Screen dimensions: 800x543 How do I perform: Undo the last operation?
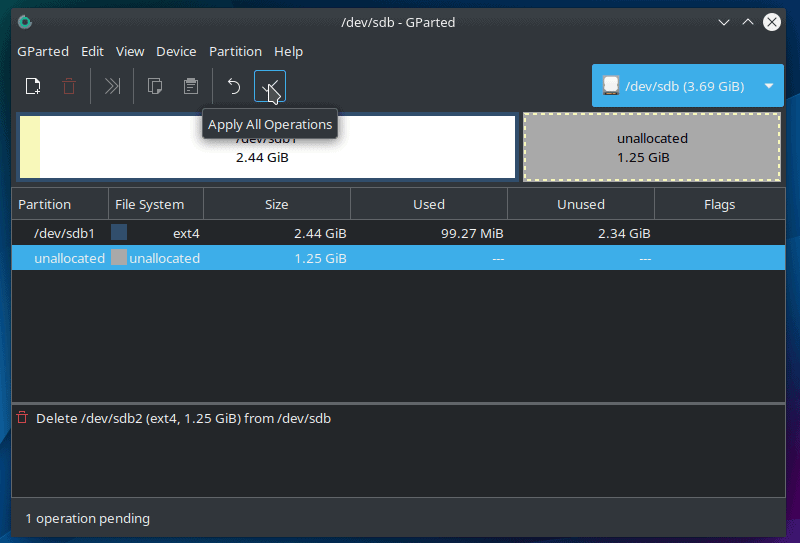pyautogui.click(x=234, y=86)
